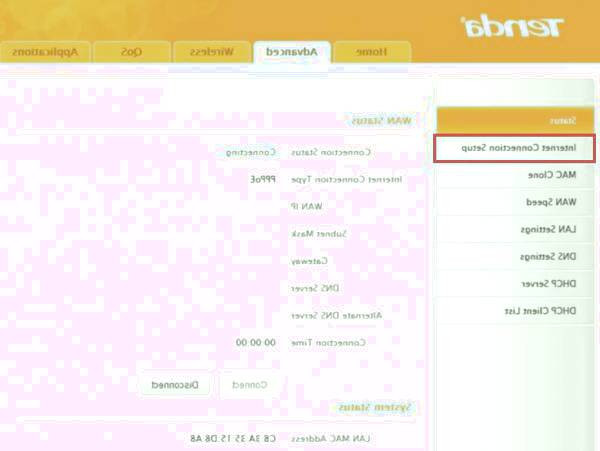This screenshot has width=600, height=451.
Task: Select the Wireless tab
Action: coord(213,51)
